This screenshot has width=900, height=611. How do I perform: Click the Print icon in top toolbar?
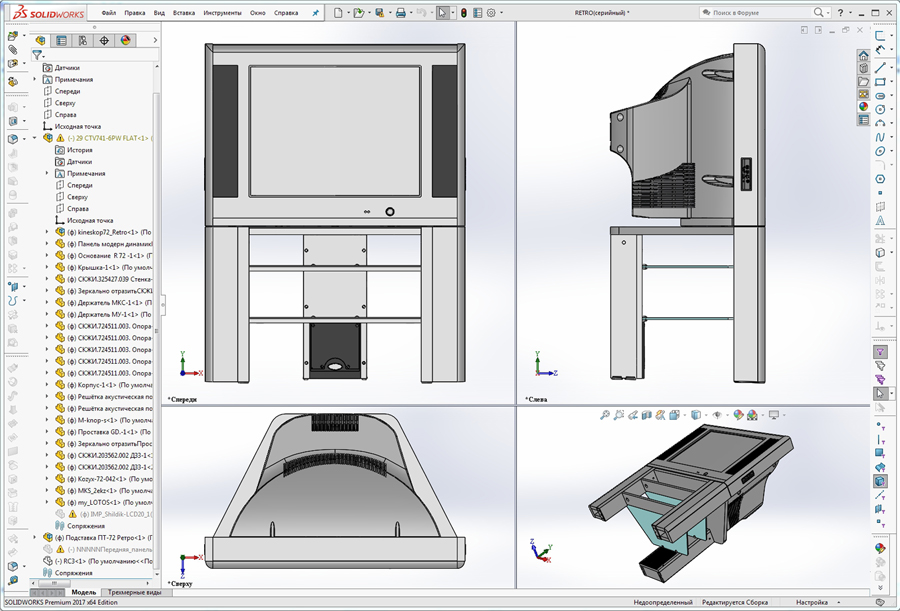pyautogui.click(x=400, y=12)
